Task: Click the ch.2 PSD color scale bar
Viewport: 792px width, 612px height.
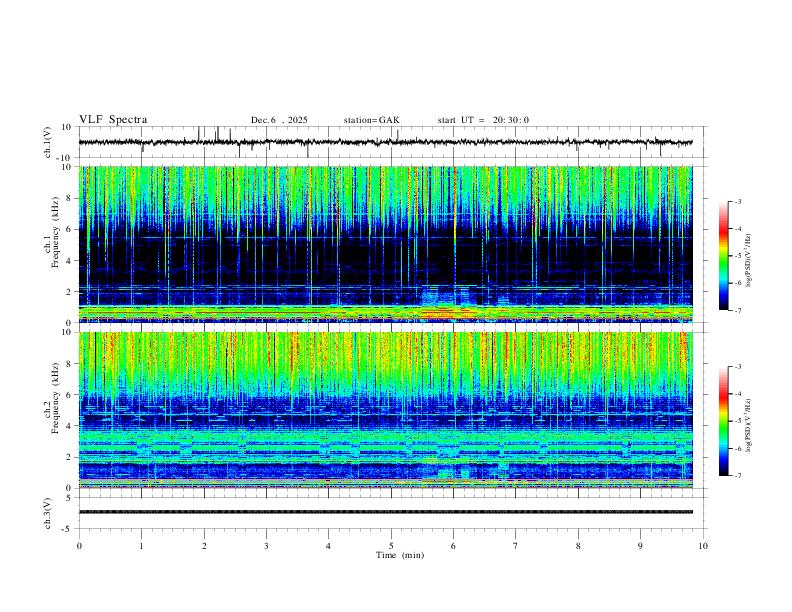Action: tap(724, 421)
